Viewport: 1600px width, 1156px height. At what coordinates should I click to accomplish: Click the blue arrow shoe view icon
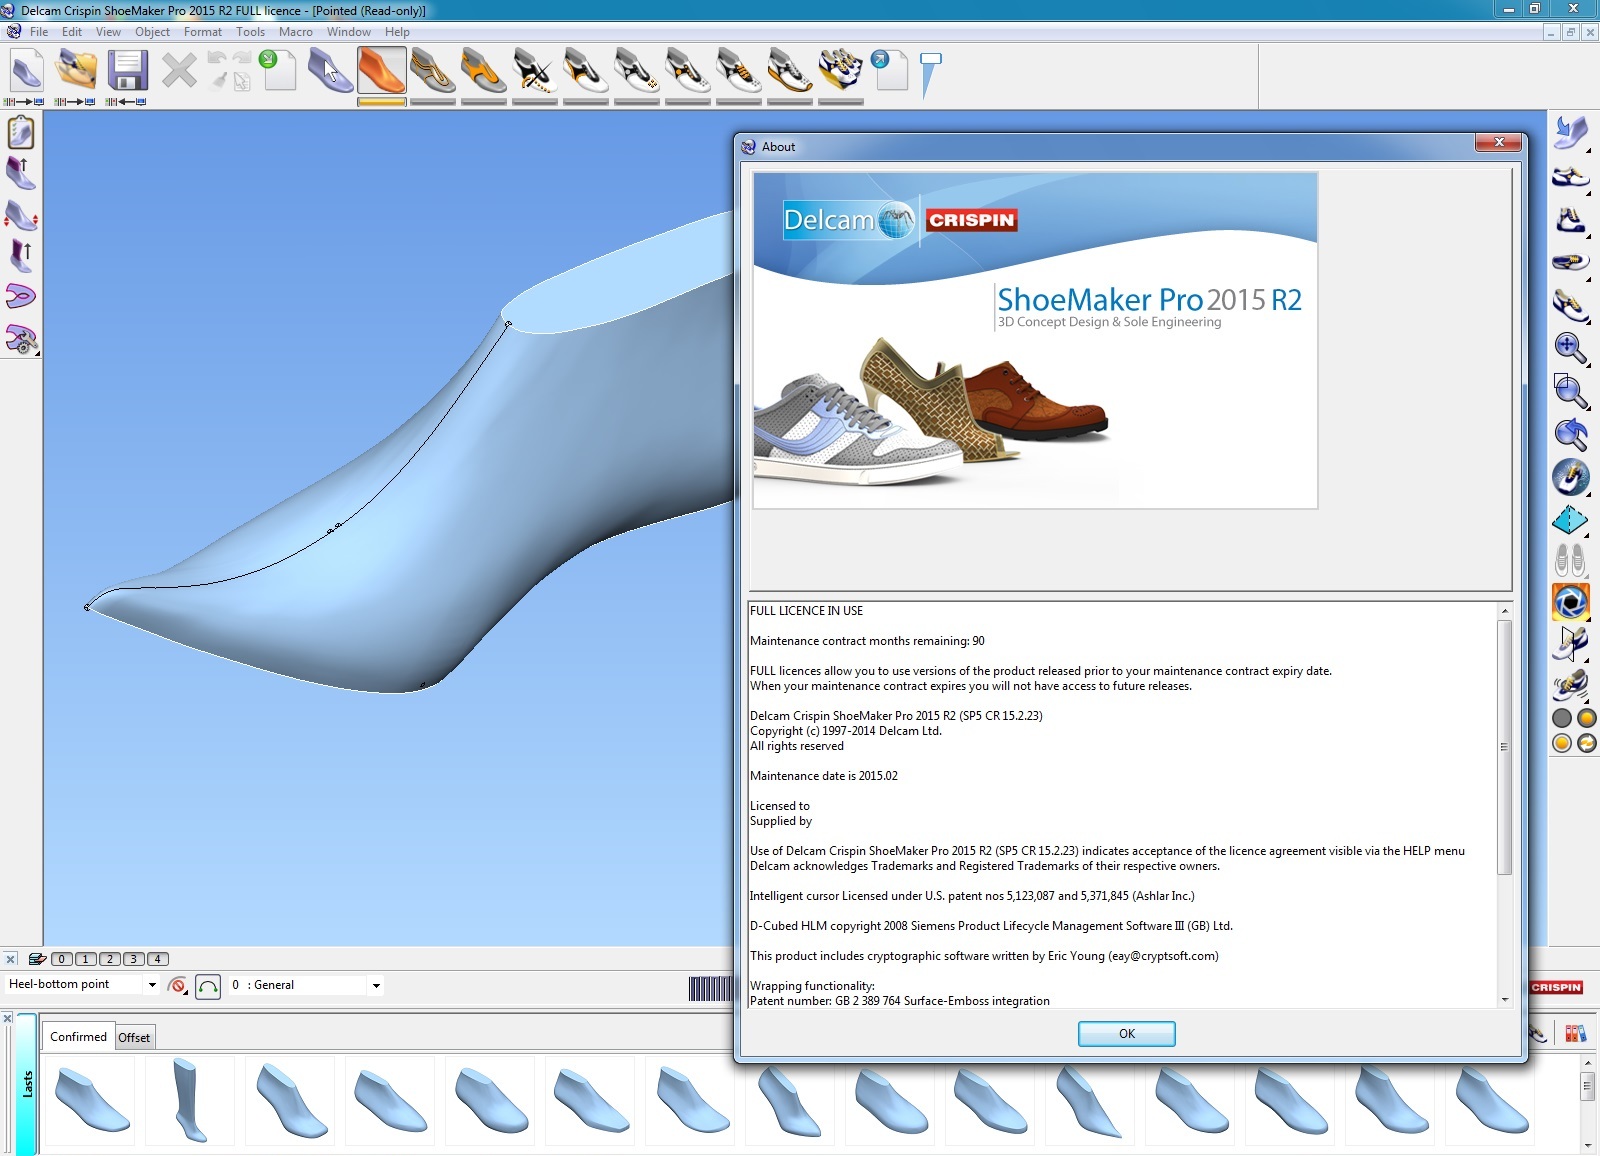pyautogui.click(x=1571, y=133)
